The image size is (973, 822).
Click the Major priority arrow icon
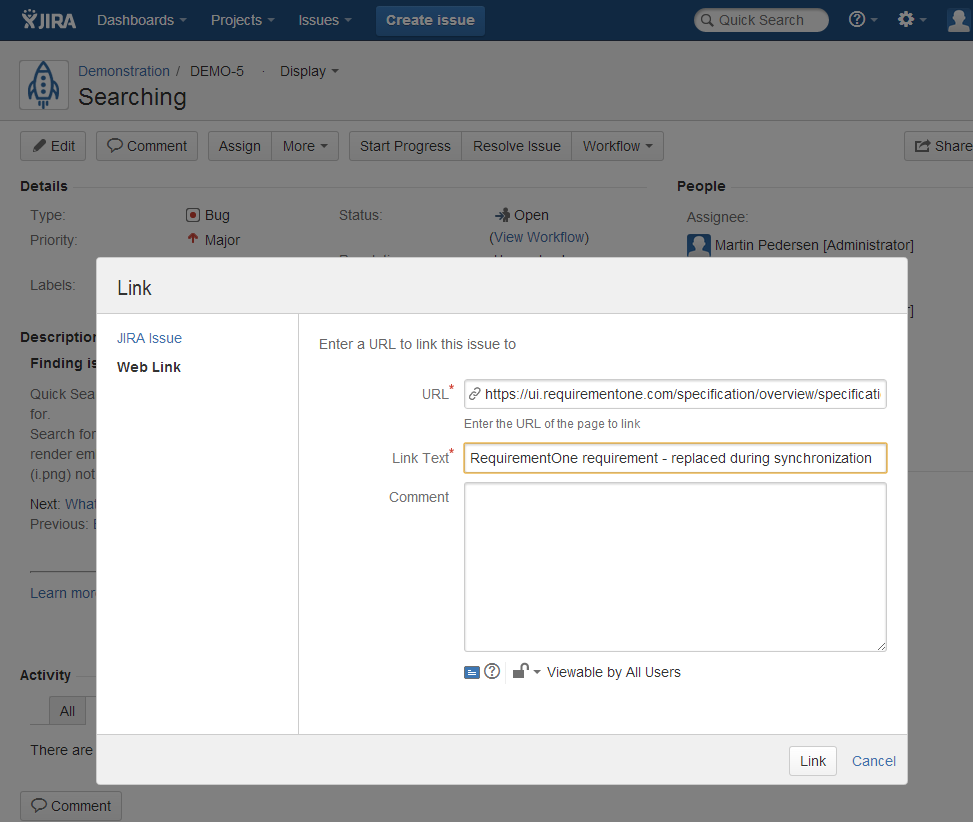coord(193,239)
